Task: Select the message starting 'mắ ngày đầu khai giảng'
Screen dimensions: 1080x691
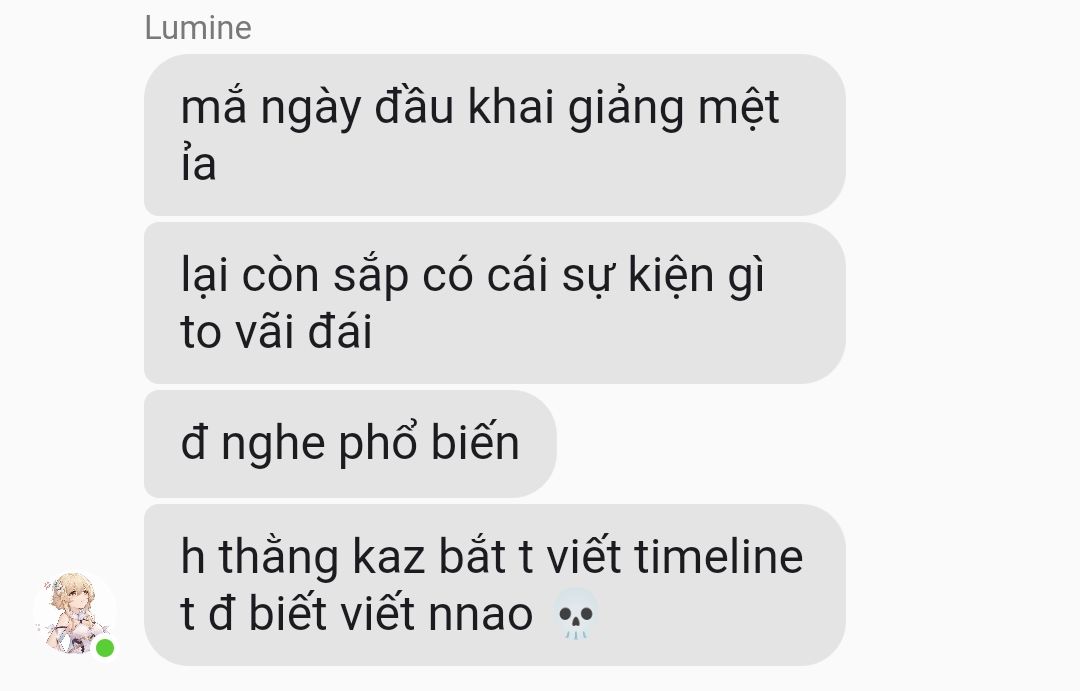Action: pos(495,135)
